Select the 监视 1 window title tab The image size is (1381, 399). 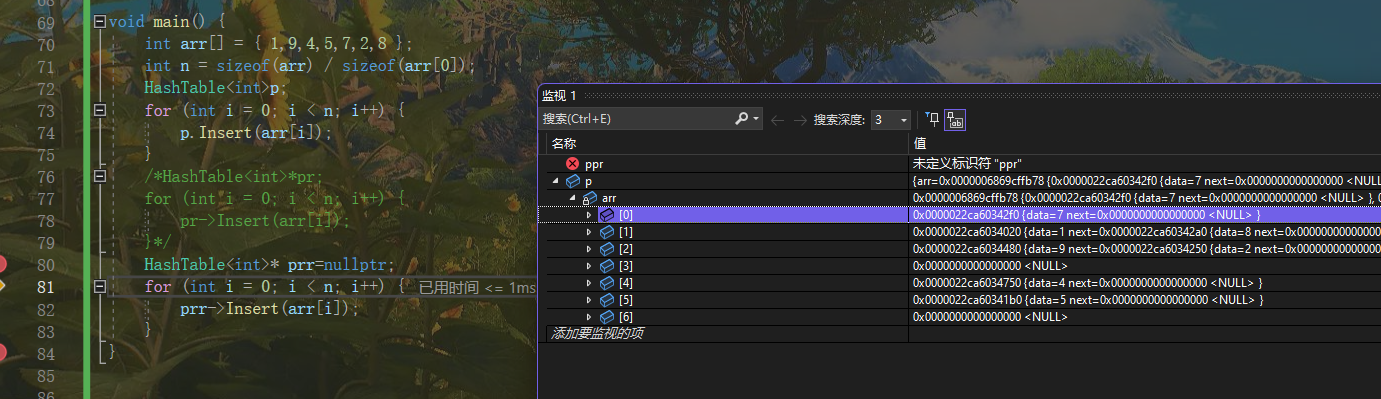coord(560,95)
